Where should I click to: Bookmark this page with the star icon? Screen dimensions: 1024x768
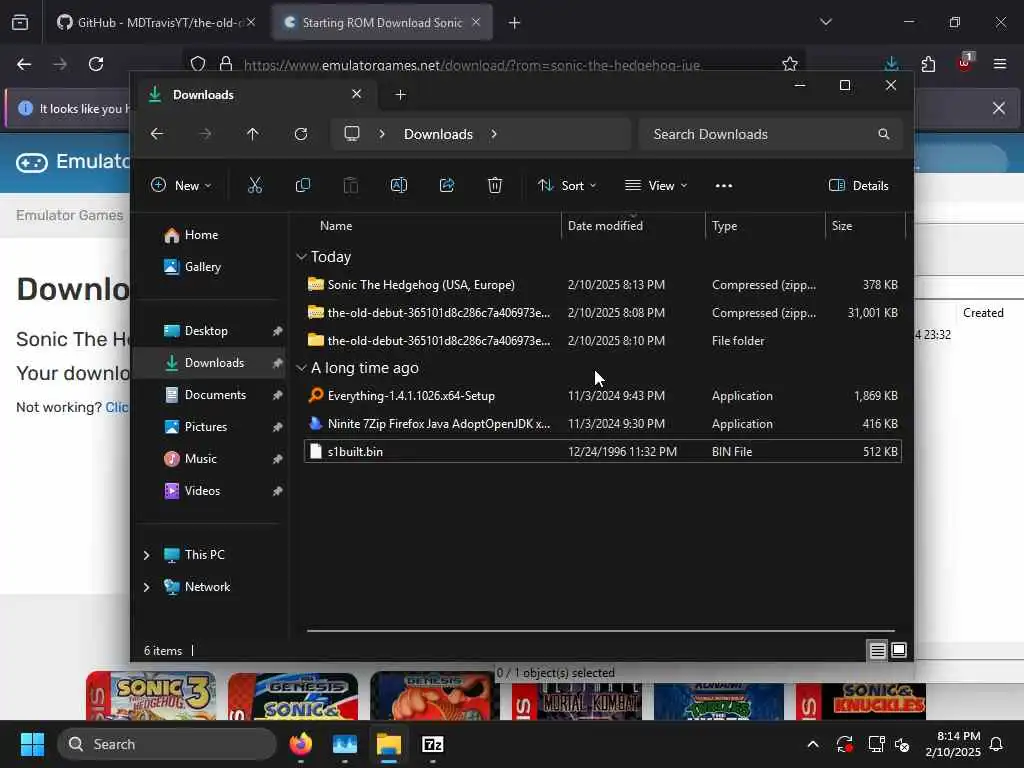790,64
